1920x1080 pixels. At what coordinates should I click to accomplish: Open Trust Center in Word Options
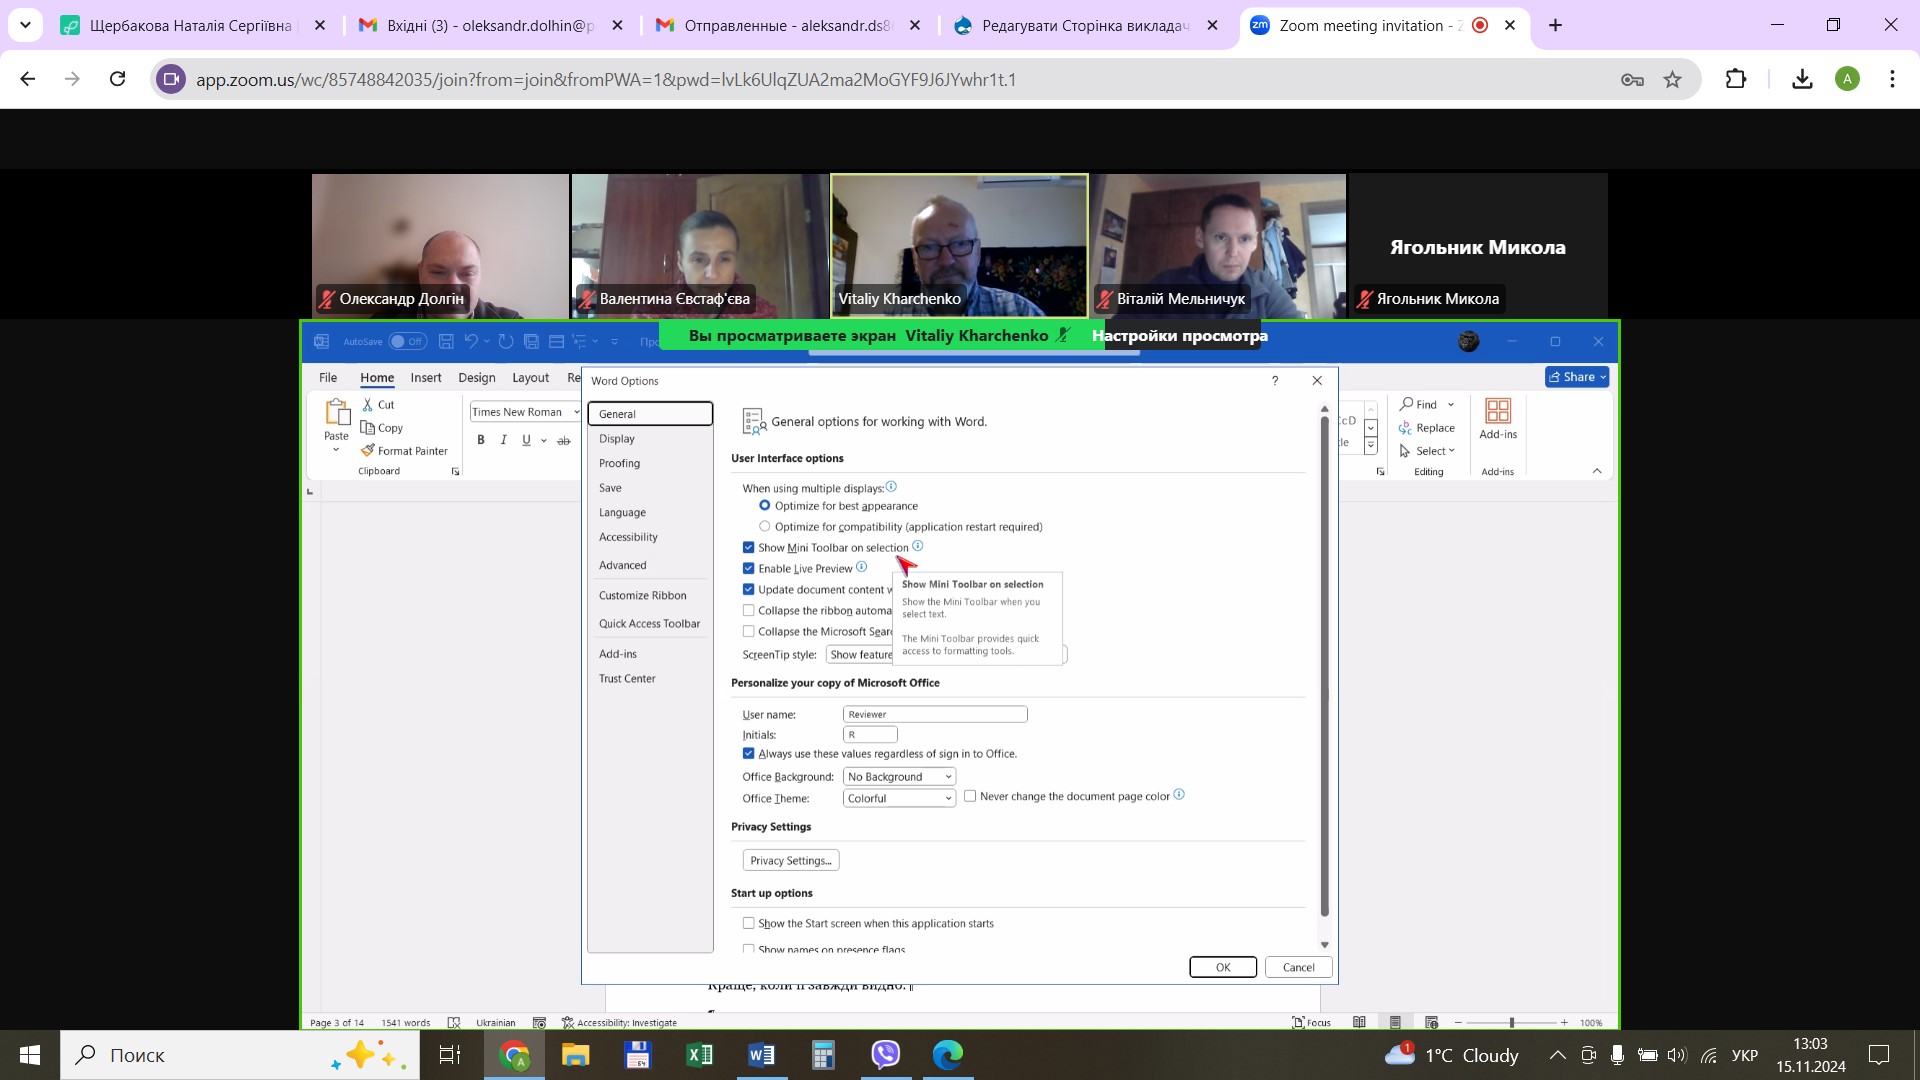(650, 678)
